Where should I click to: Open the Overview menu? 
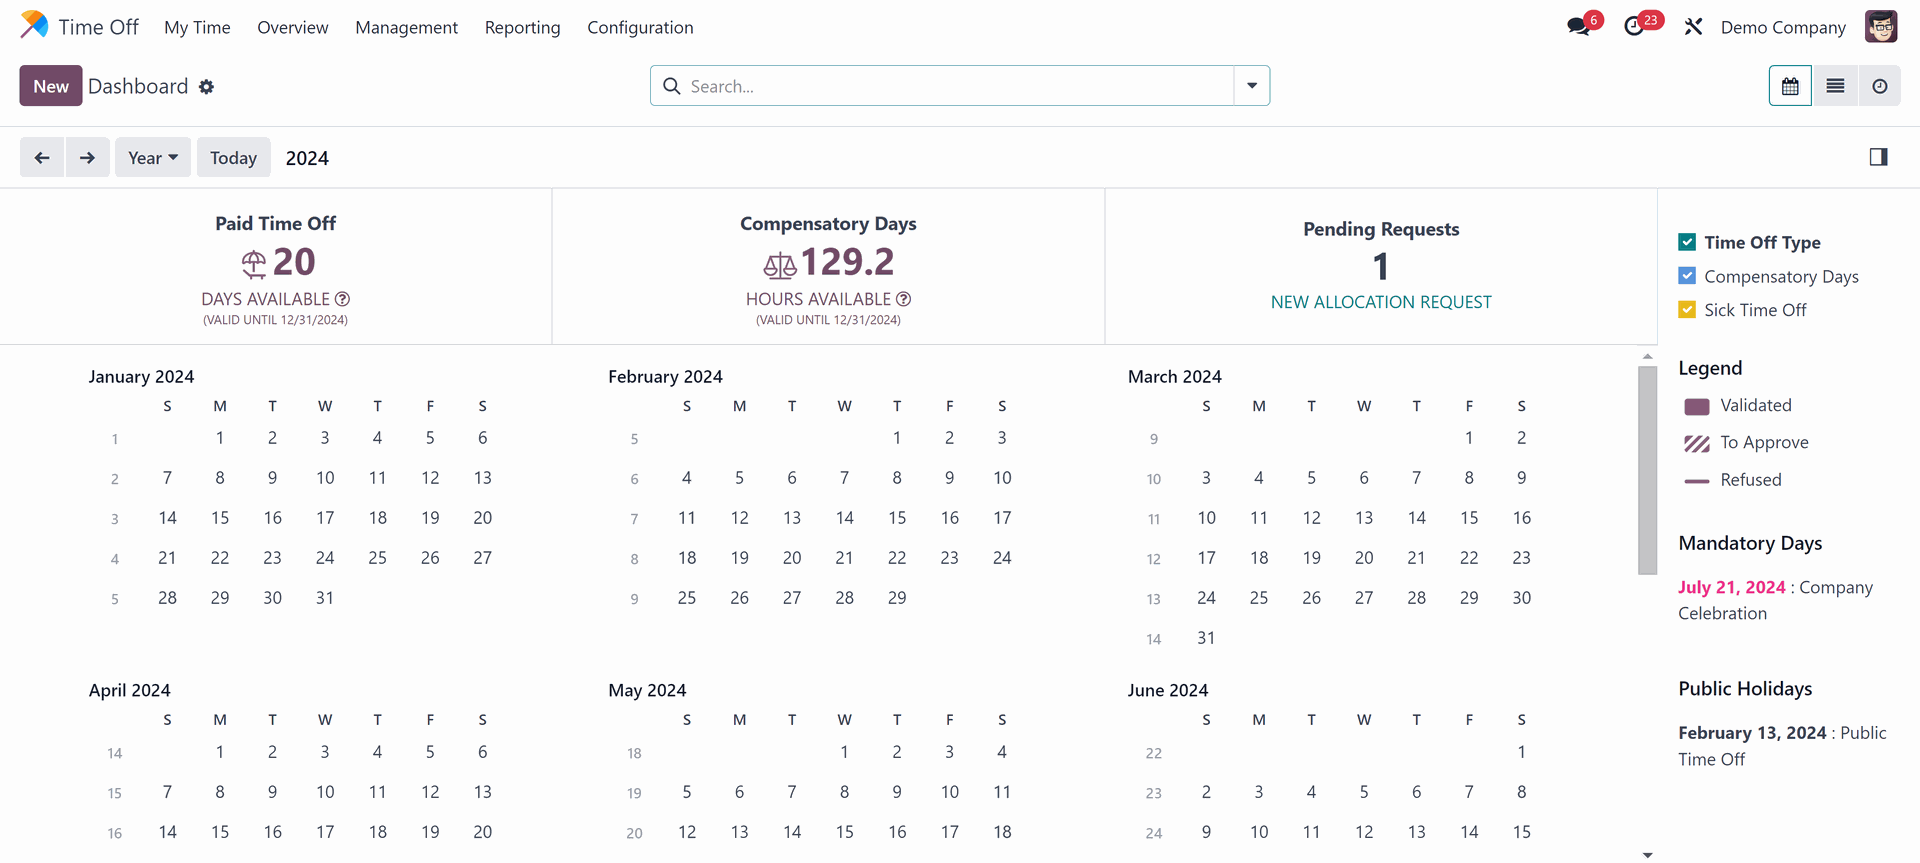click(x=293, y=27)
